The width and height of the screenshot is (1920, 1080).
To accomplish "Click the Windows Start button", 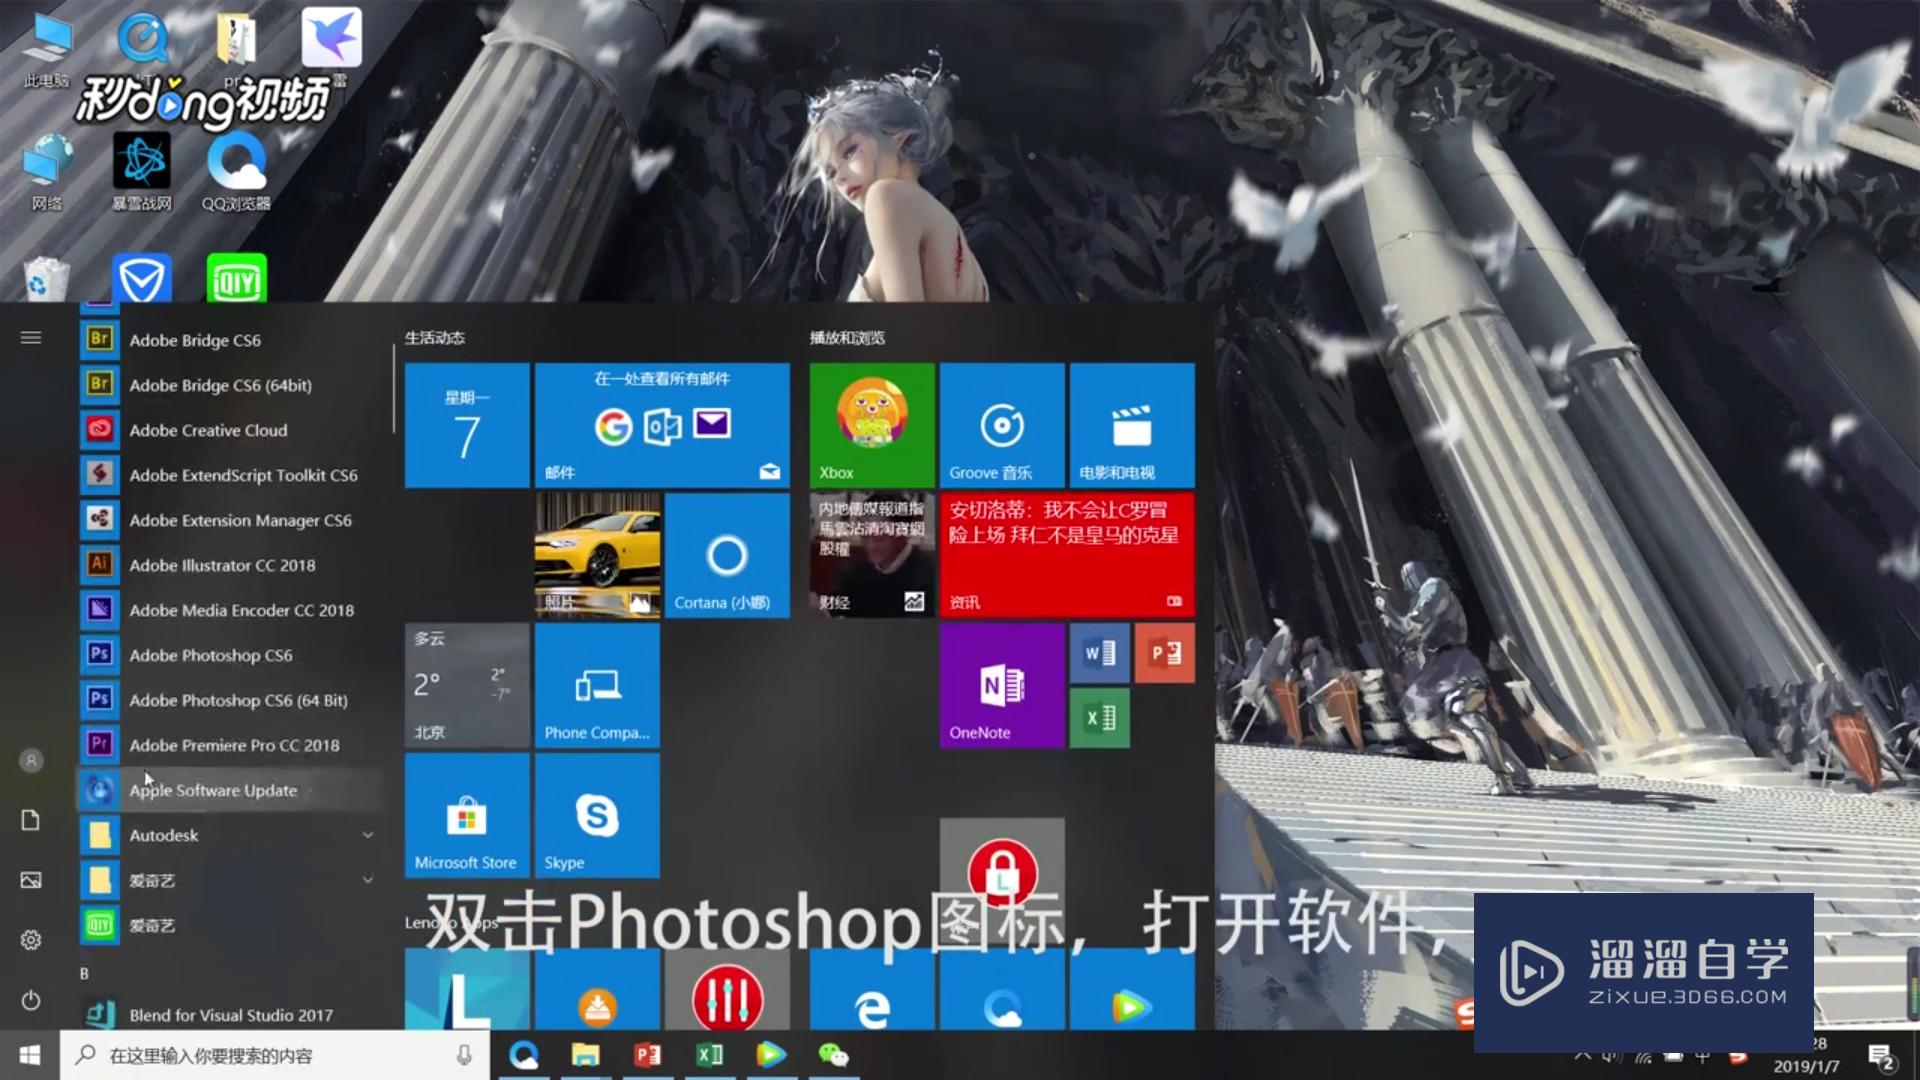I will pos(29,1055).
